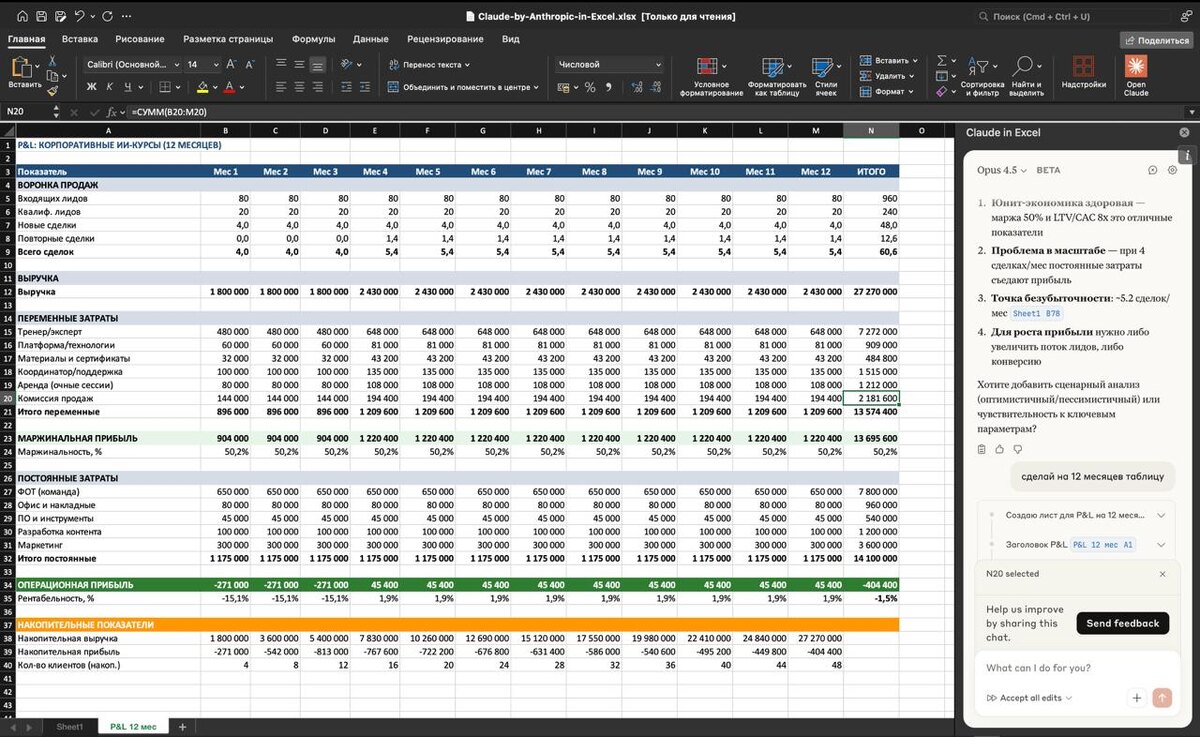
Task: Click the AutoSum sigma icon
Action: pos(941,61)
